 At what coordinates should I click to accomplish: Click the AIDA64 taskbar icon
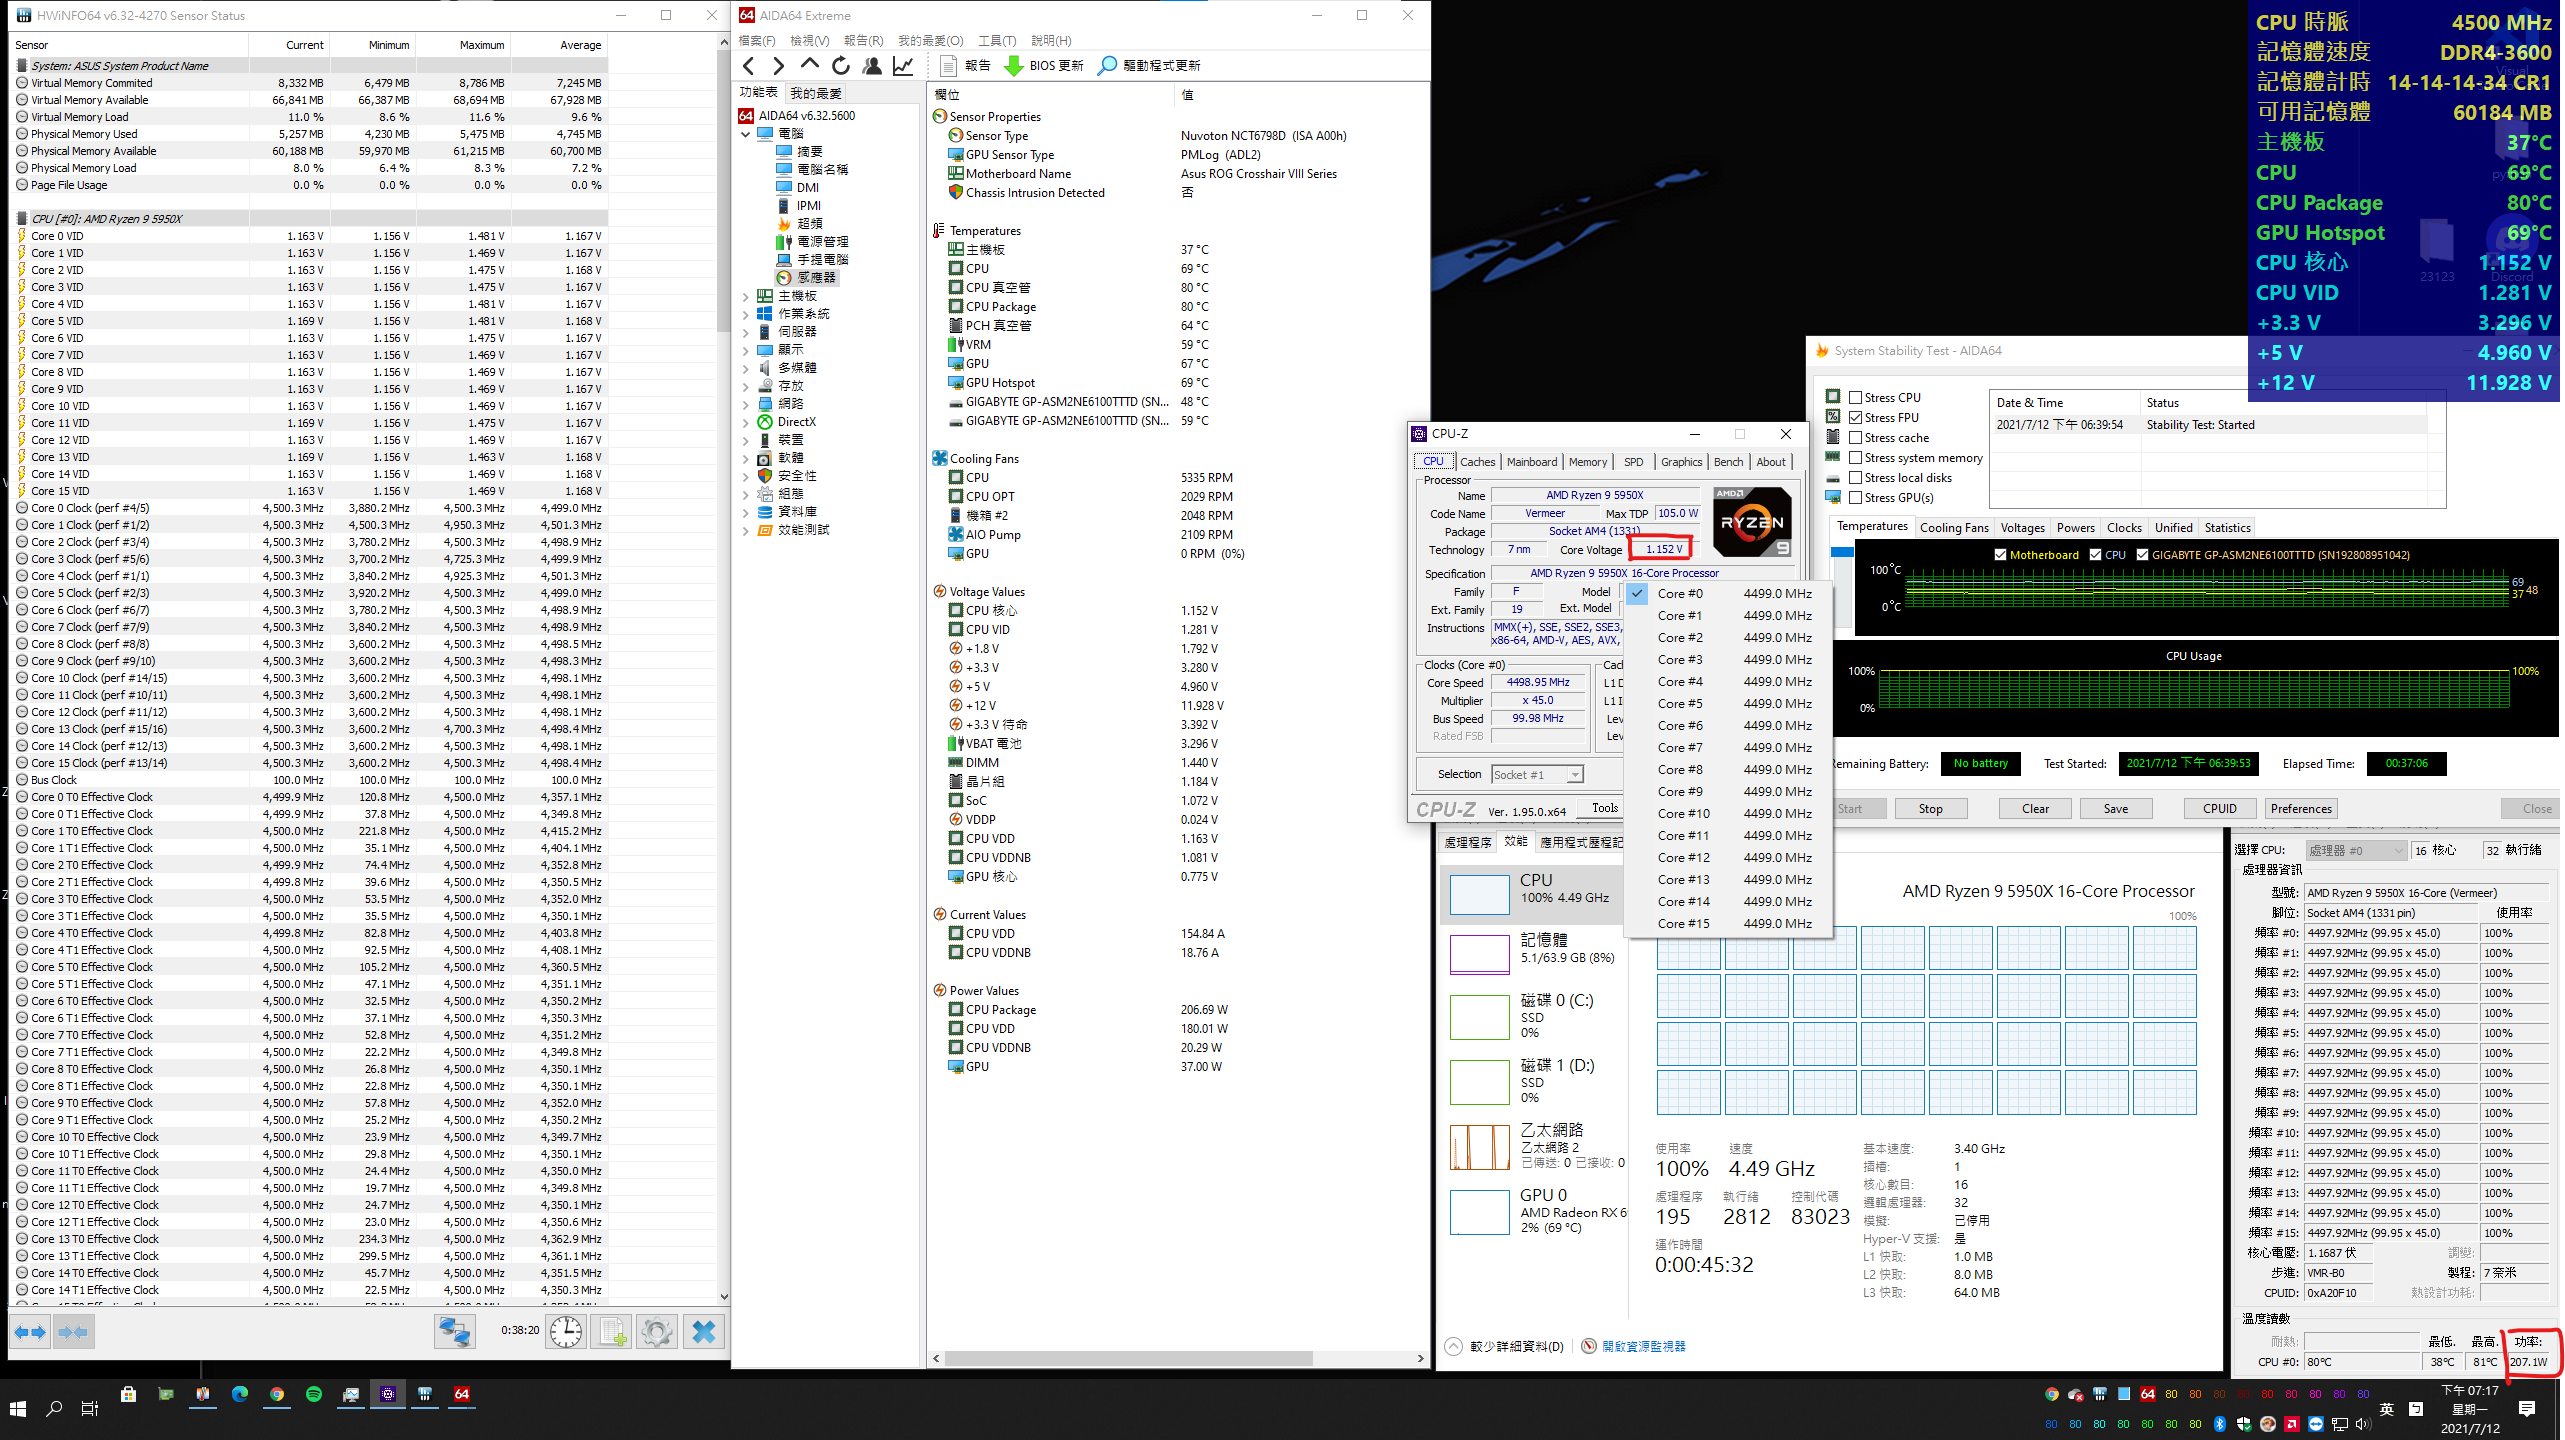462,1394
